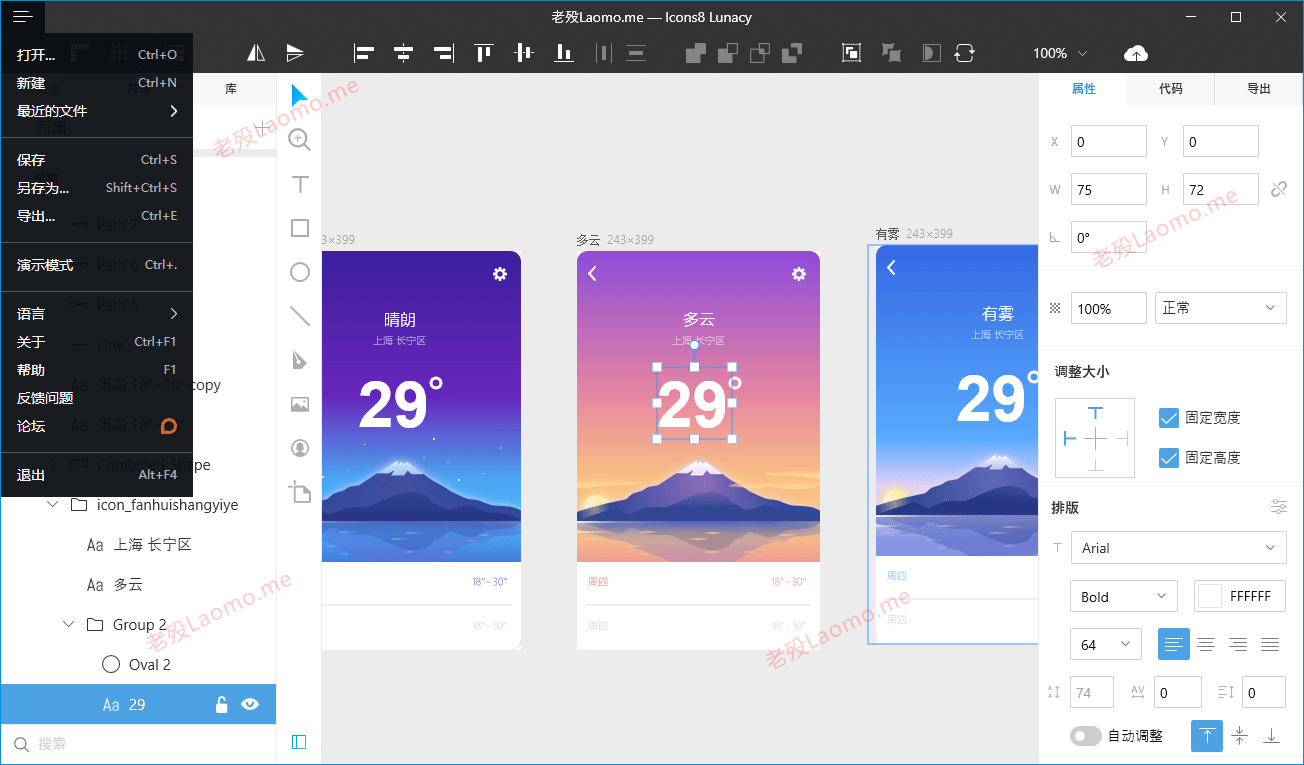Switch to the 代码 tab
1304x765 pixels.
[x=1171, y=89]
